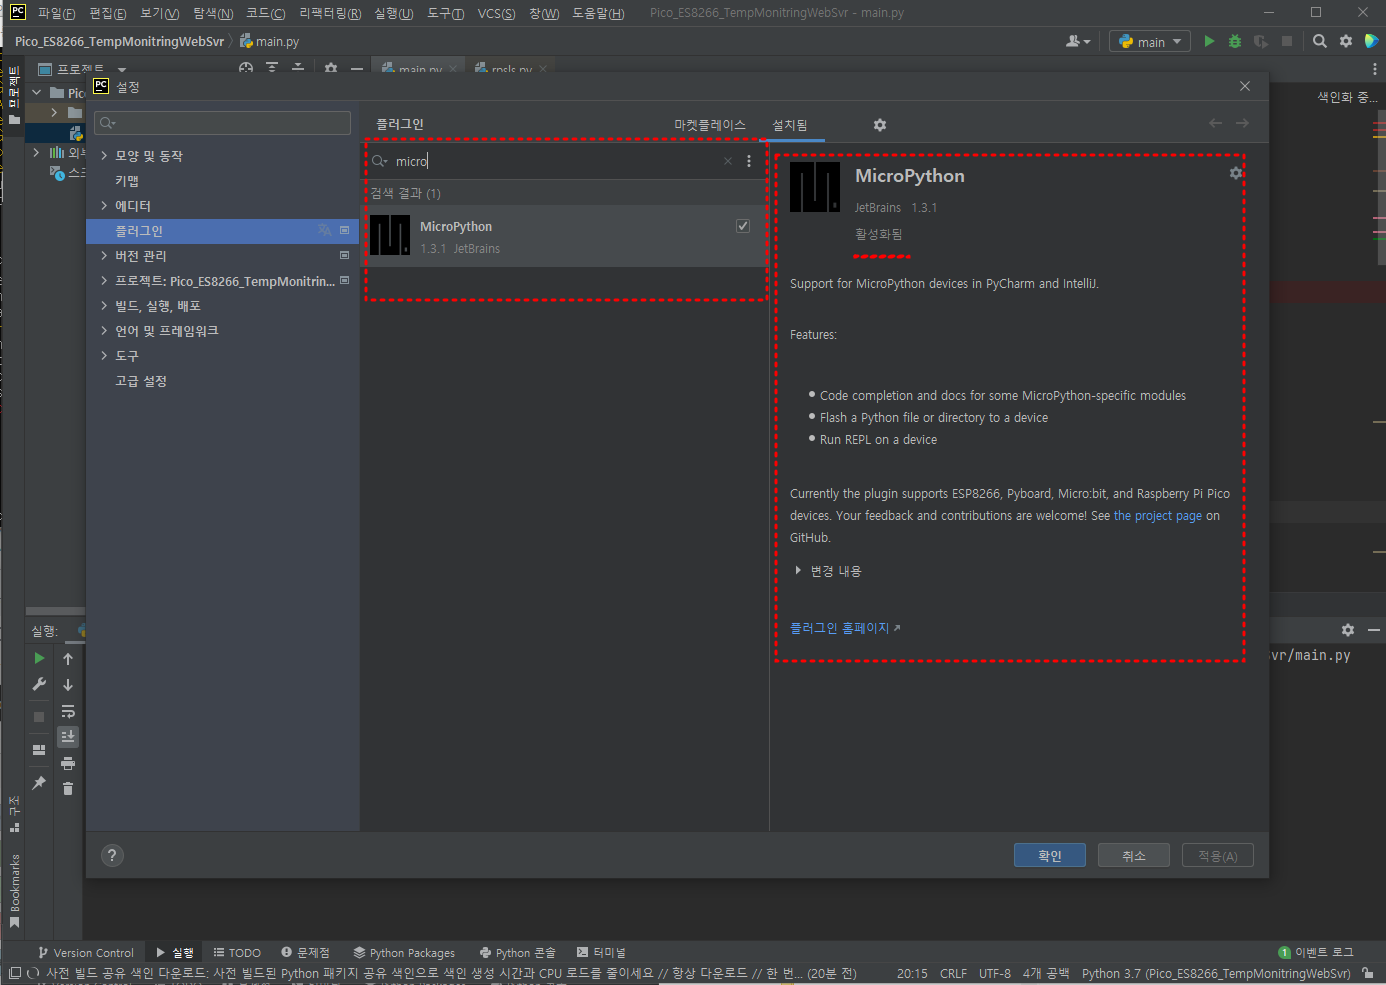Toggle soft-wrap icon in Run panel
This screenshot has height=985, width=1386.
(x=68, y=711)
